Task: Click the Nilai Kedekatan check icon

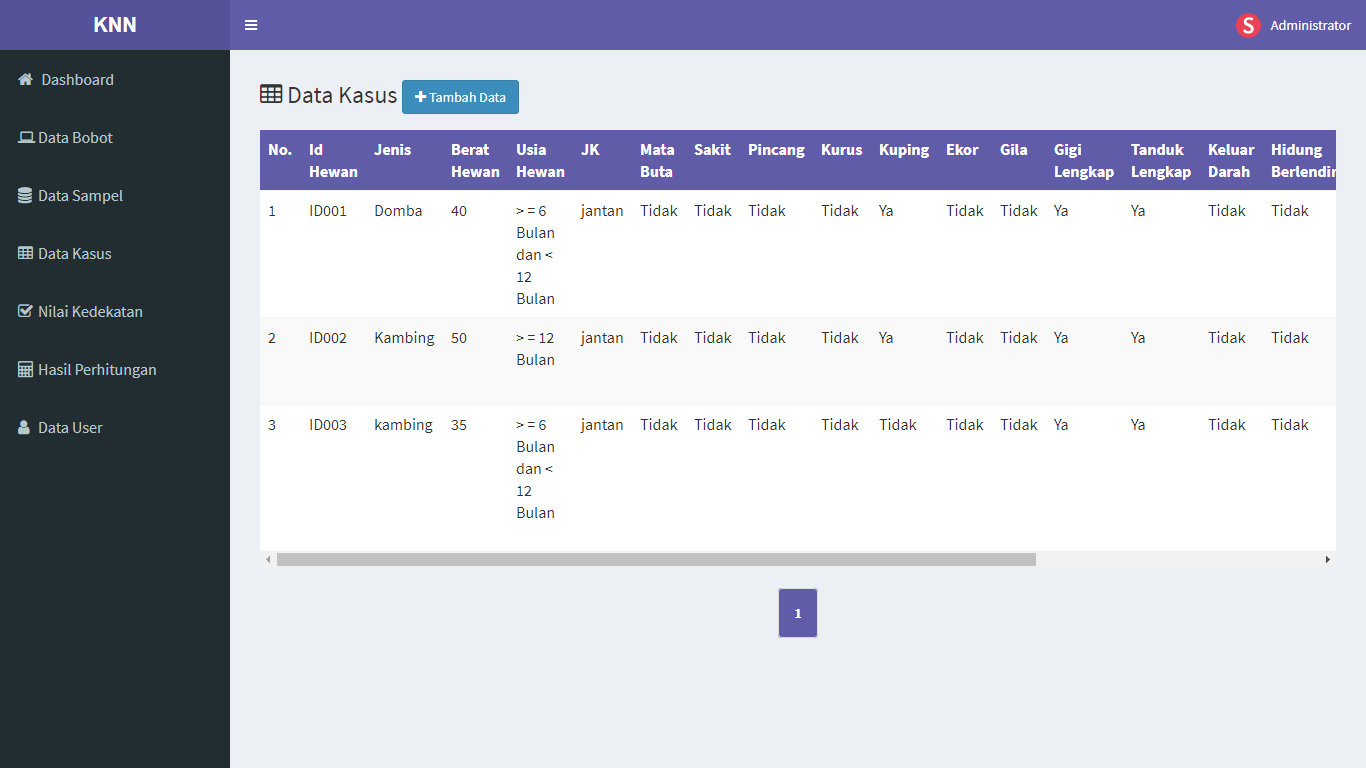Action: coord(26,311)
